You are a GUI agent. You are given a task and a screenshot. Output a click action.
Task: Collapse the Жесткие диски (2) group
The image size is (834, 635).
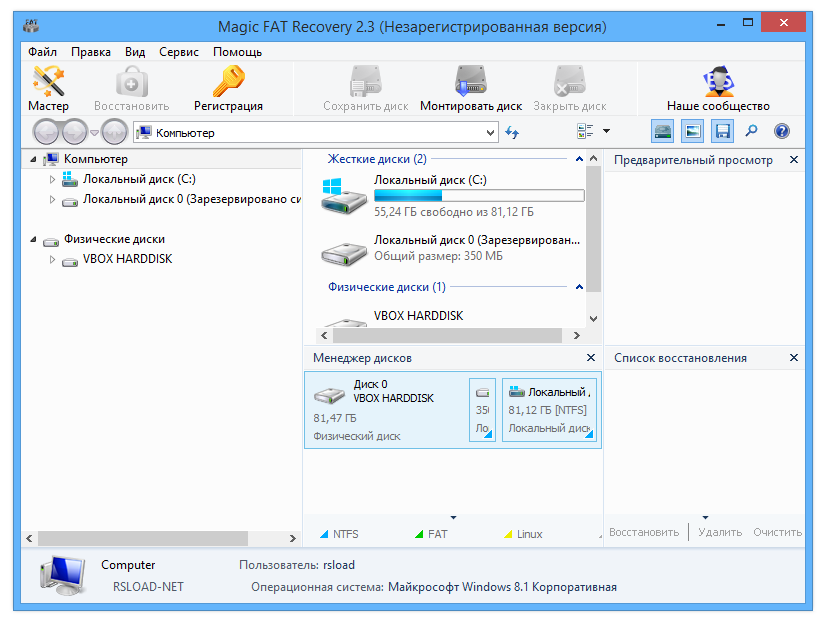pyautogui.click(x=579, y=159)
